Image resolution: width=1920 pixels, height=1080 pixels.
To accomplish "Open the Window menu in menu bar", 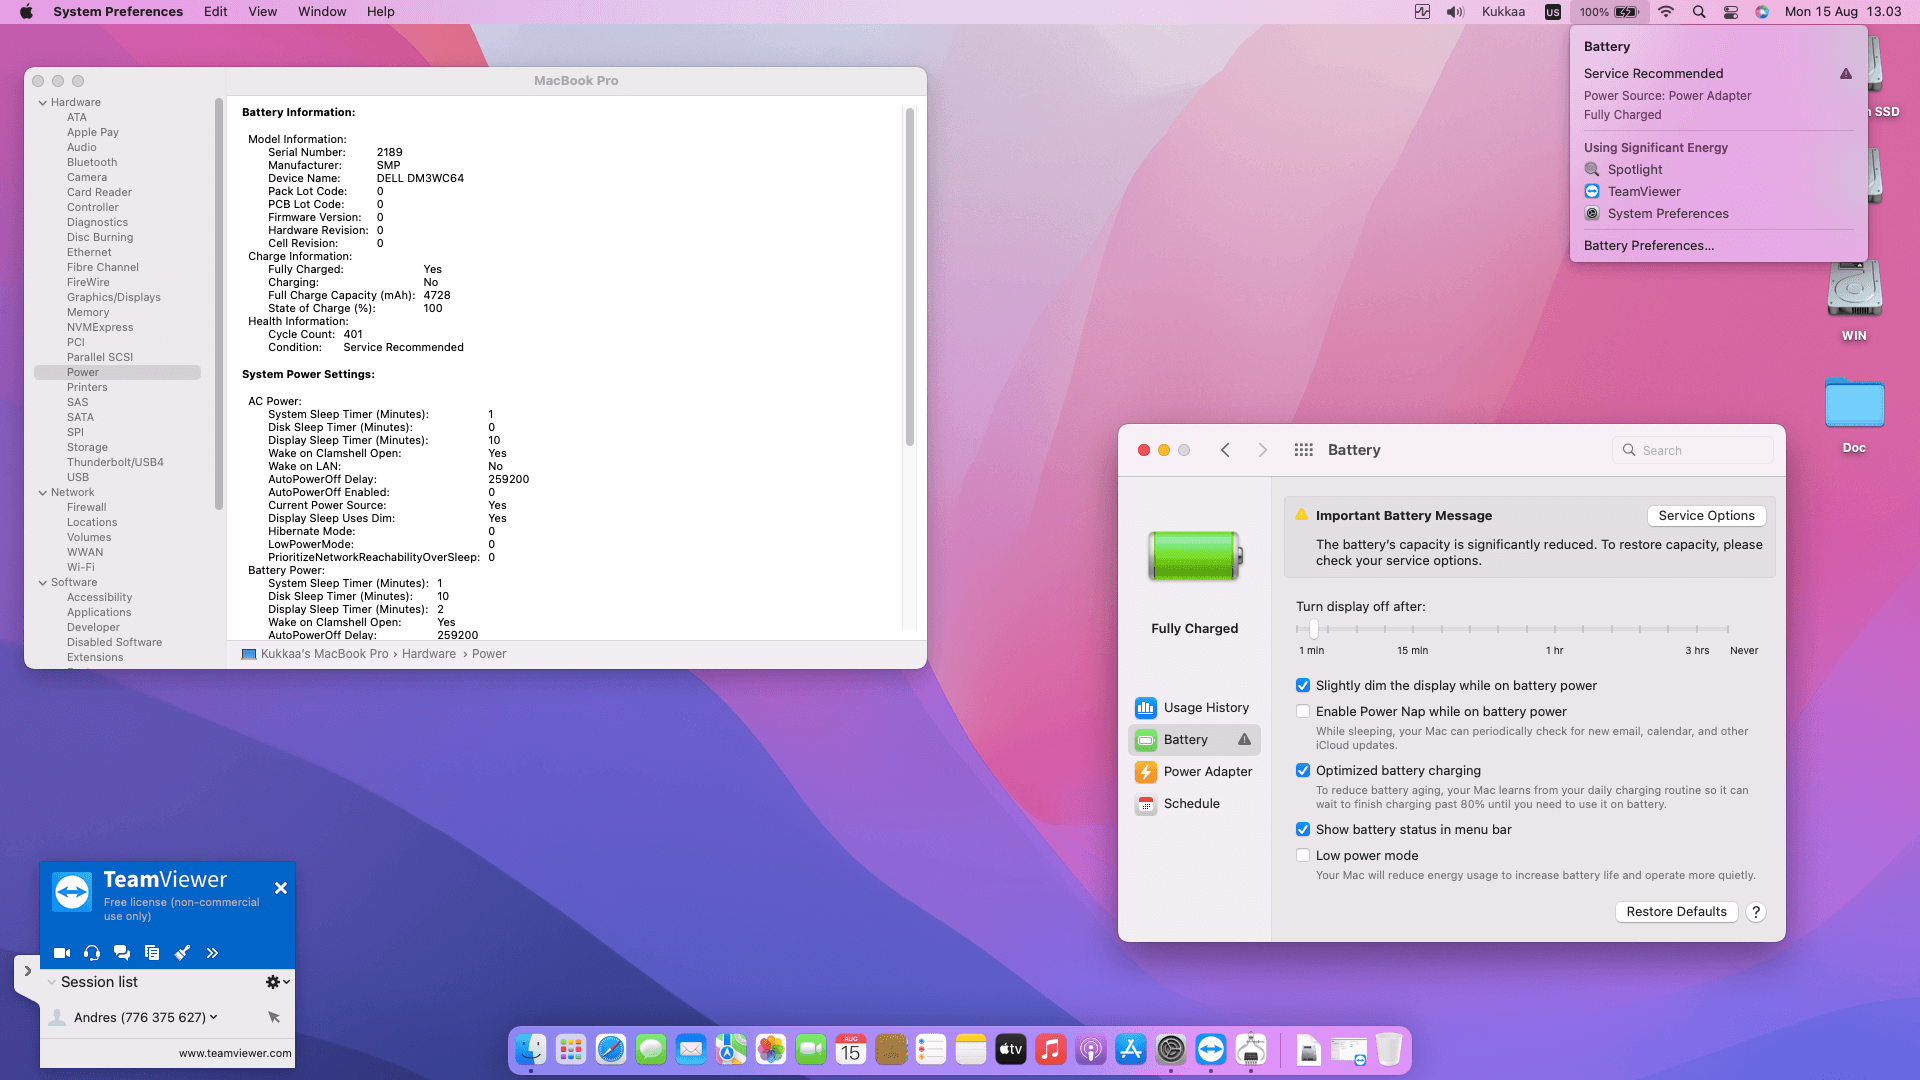I will [x=321, y=12].
